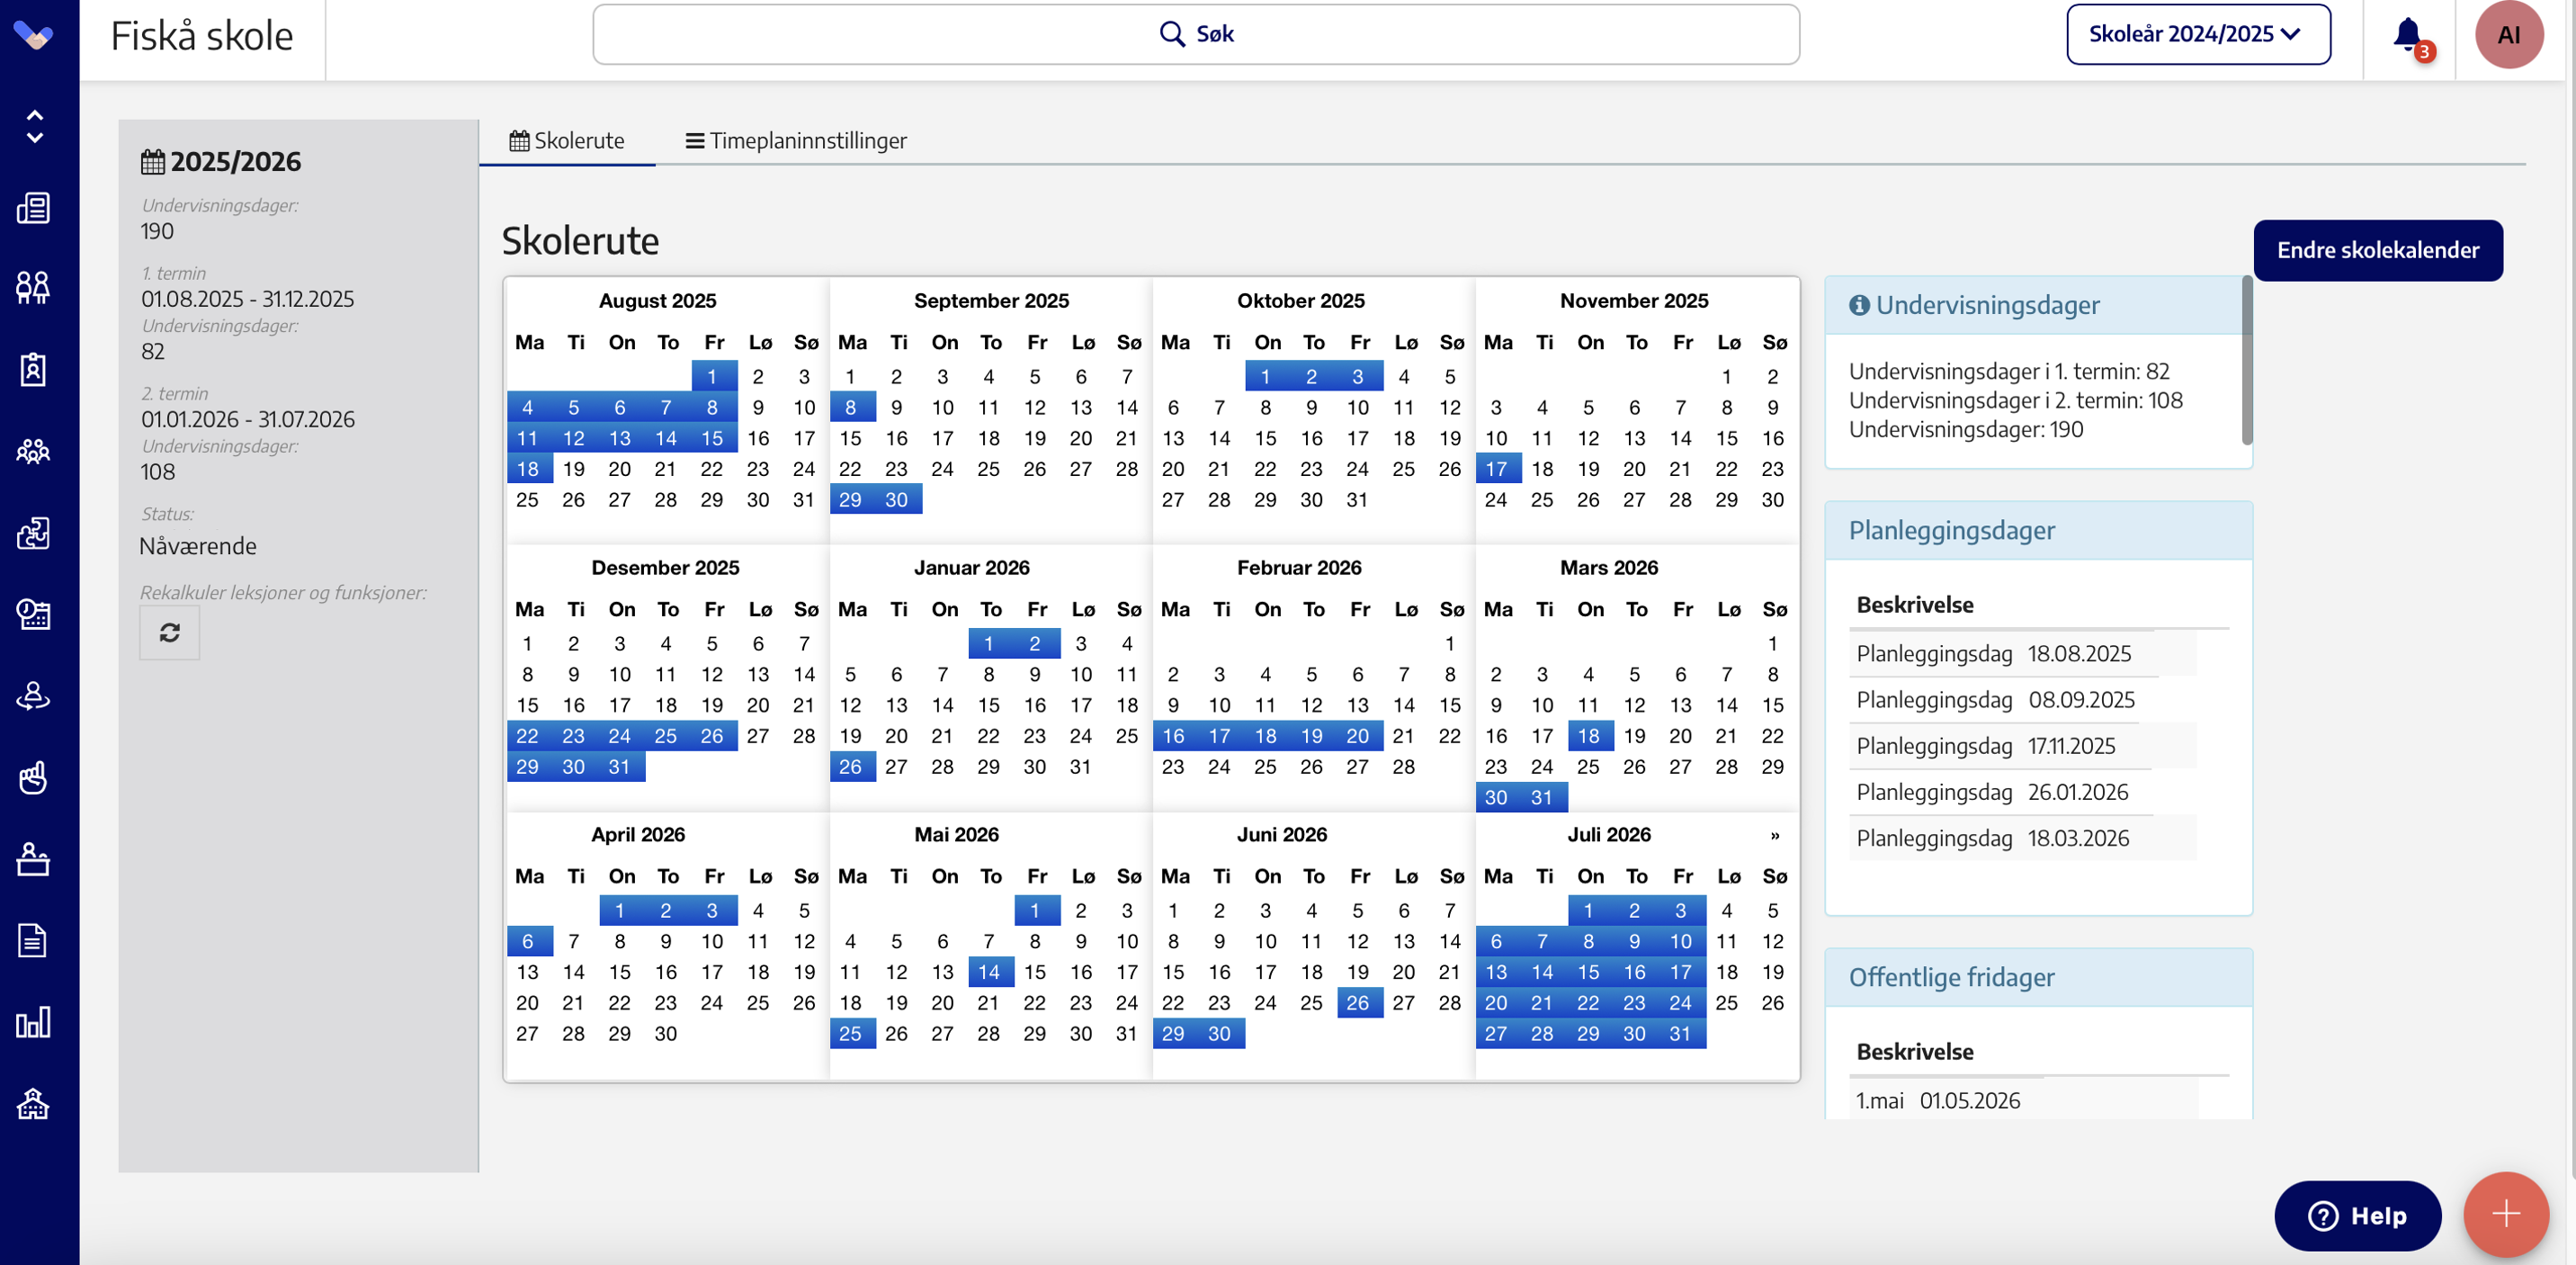The width and height of the screenshot is (2576, 1265).
Task: Select 6 in April 2026
Action: pyautogui.click(x=528, y=941)
